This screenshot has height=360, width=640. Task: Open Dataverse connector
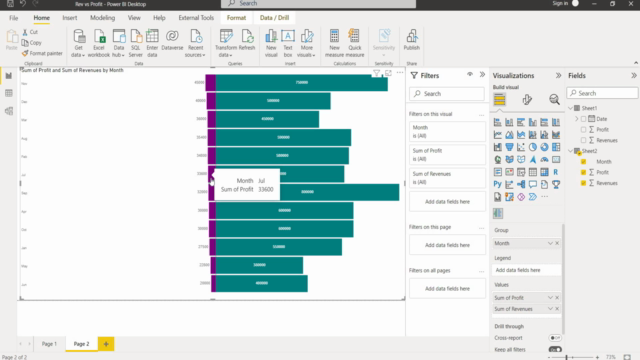pos(172,40)
